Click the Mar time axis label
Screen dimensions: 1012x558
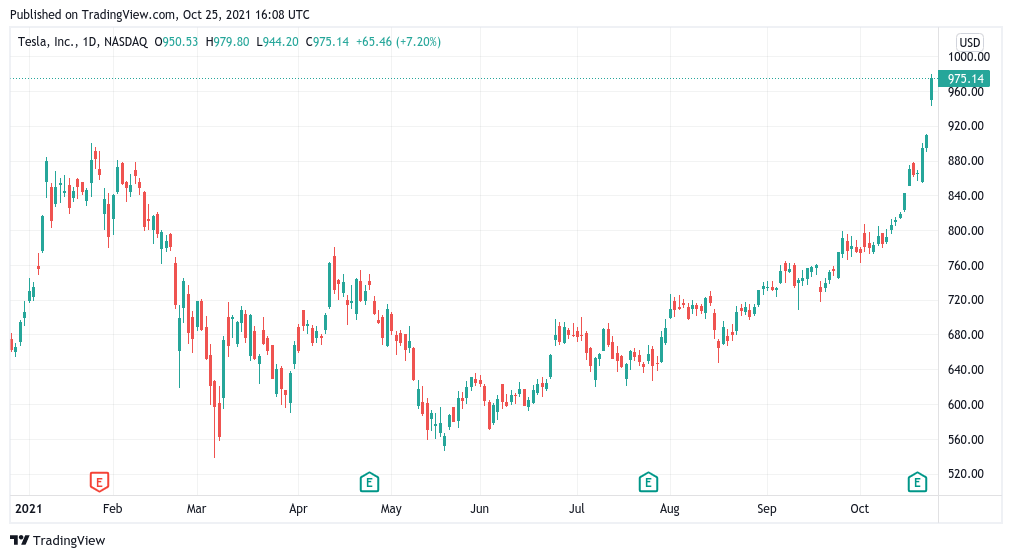click(196, 508)
